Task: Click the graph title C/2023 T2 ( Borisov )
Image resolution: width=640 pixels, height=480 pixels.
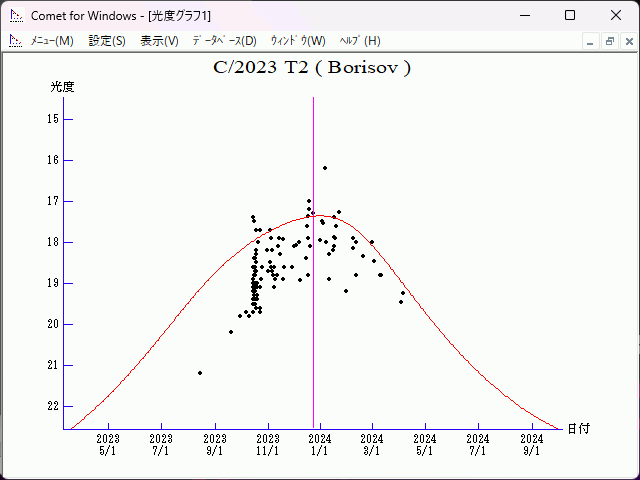Action: tap(312, 68)
